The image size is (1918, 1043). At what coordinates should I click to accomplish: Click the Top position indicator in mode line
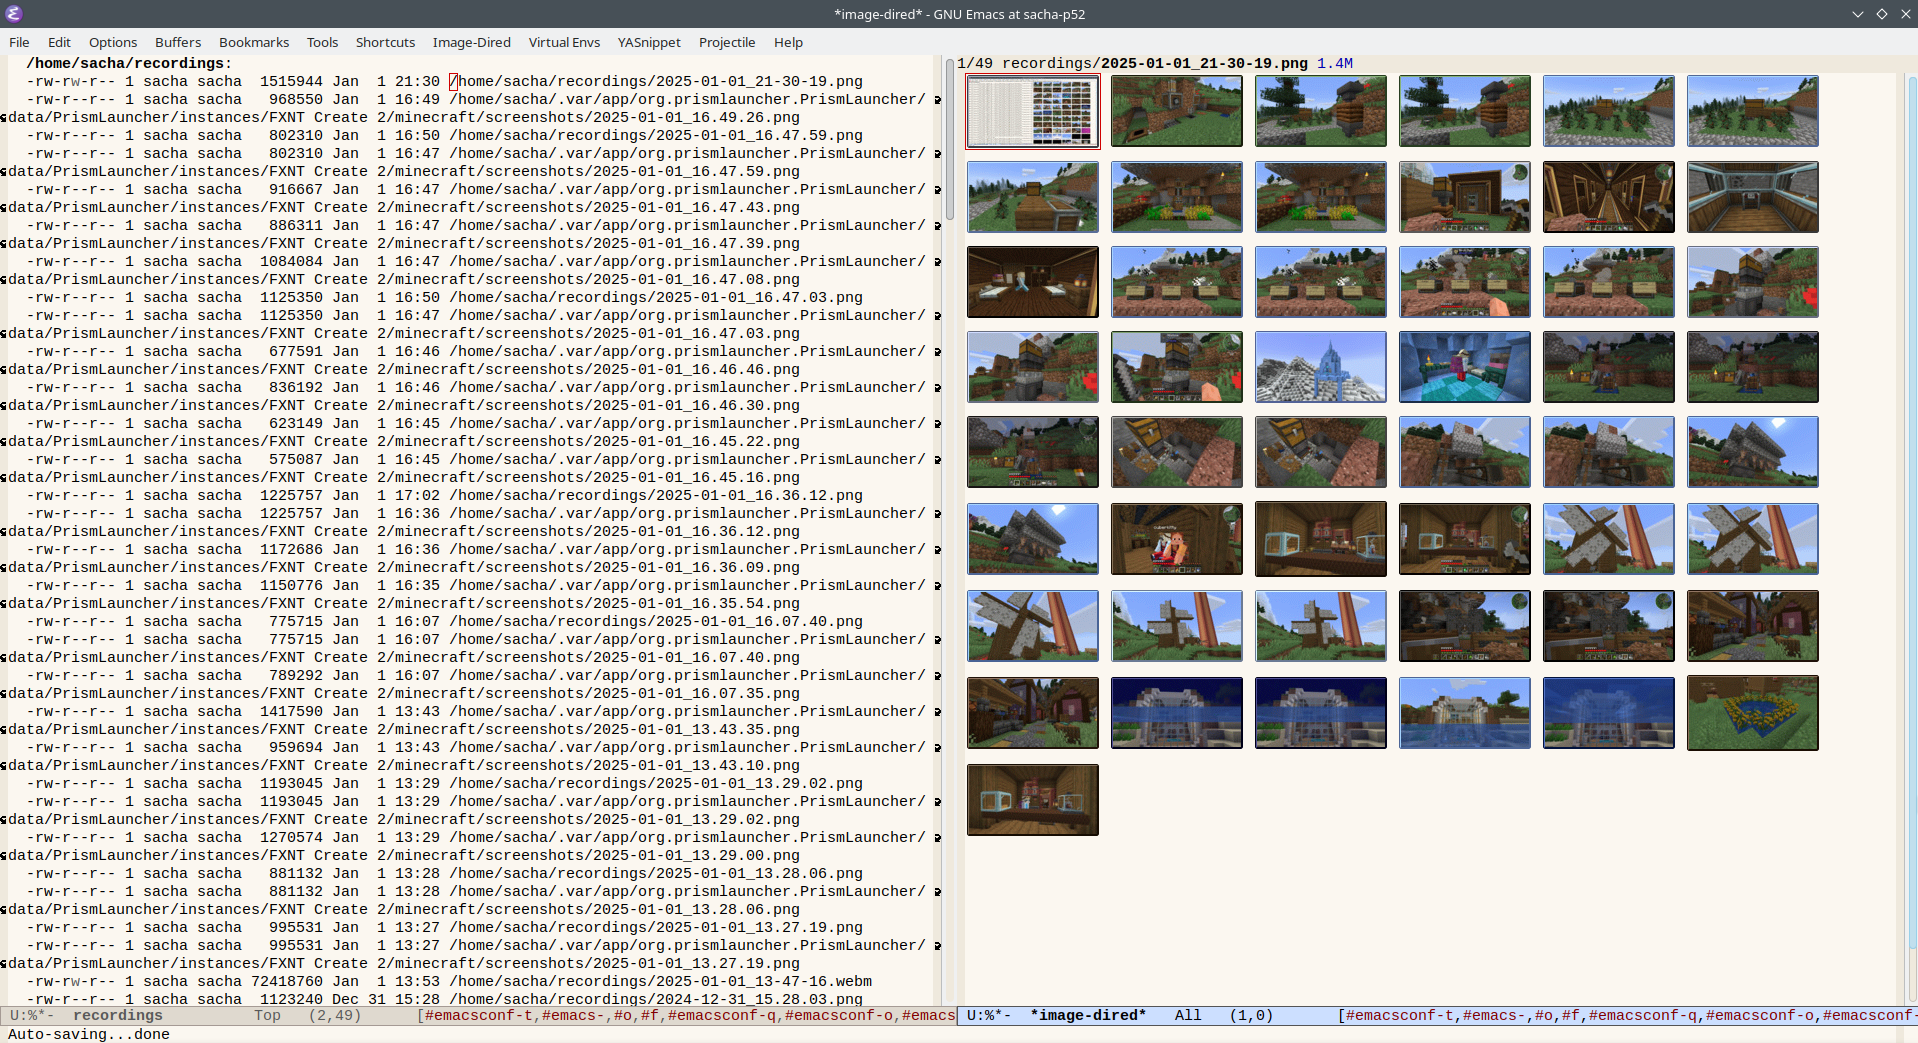click(x=267, y=1016)
